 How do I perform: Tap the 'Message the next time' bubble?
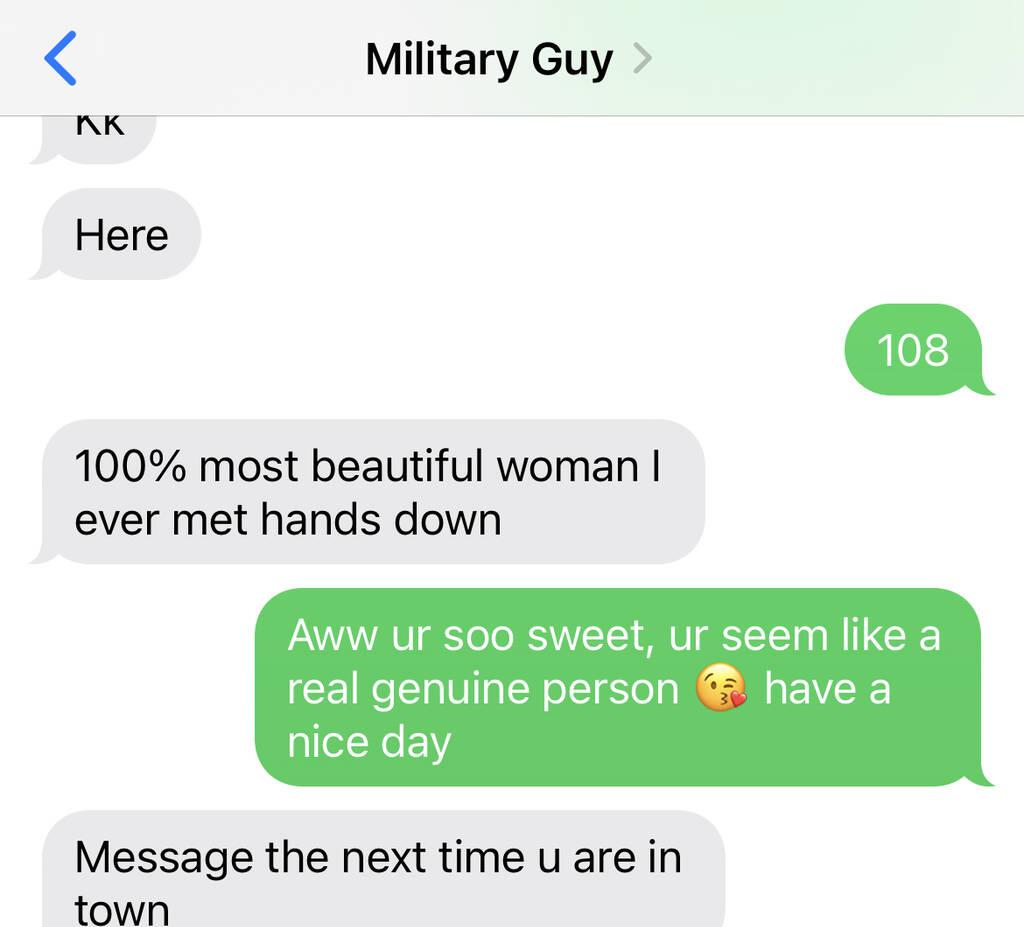point(379,869)
